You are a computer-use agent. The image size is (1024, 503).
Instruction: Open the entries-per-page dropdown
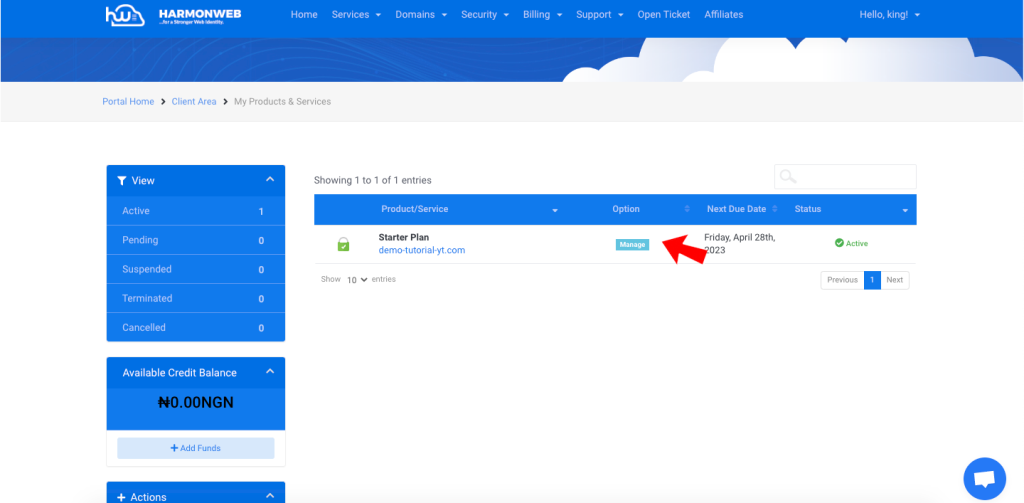[357, 280]
